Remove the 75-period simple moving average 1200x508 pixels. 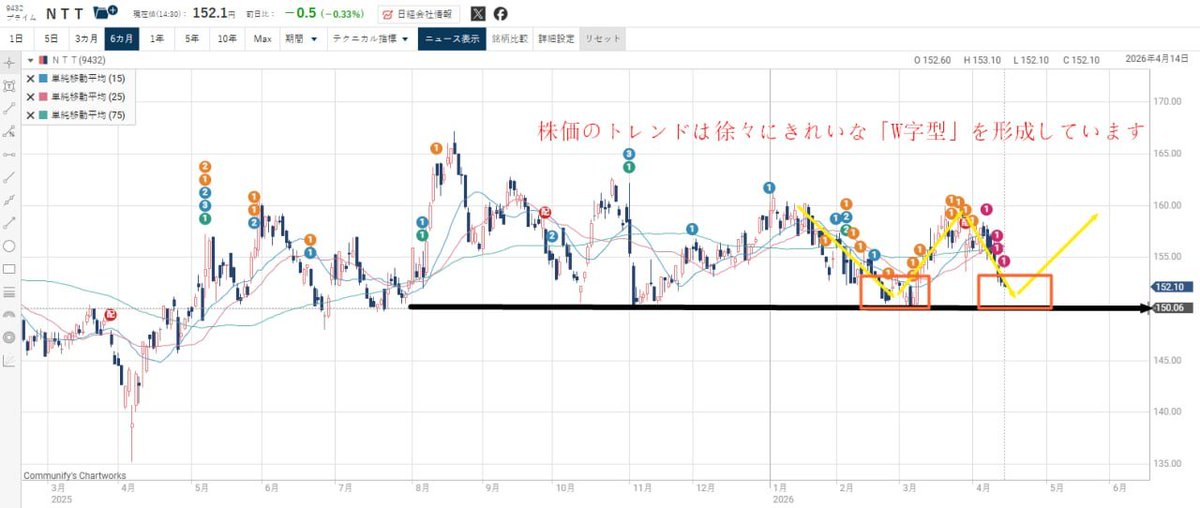[30, 115]
